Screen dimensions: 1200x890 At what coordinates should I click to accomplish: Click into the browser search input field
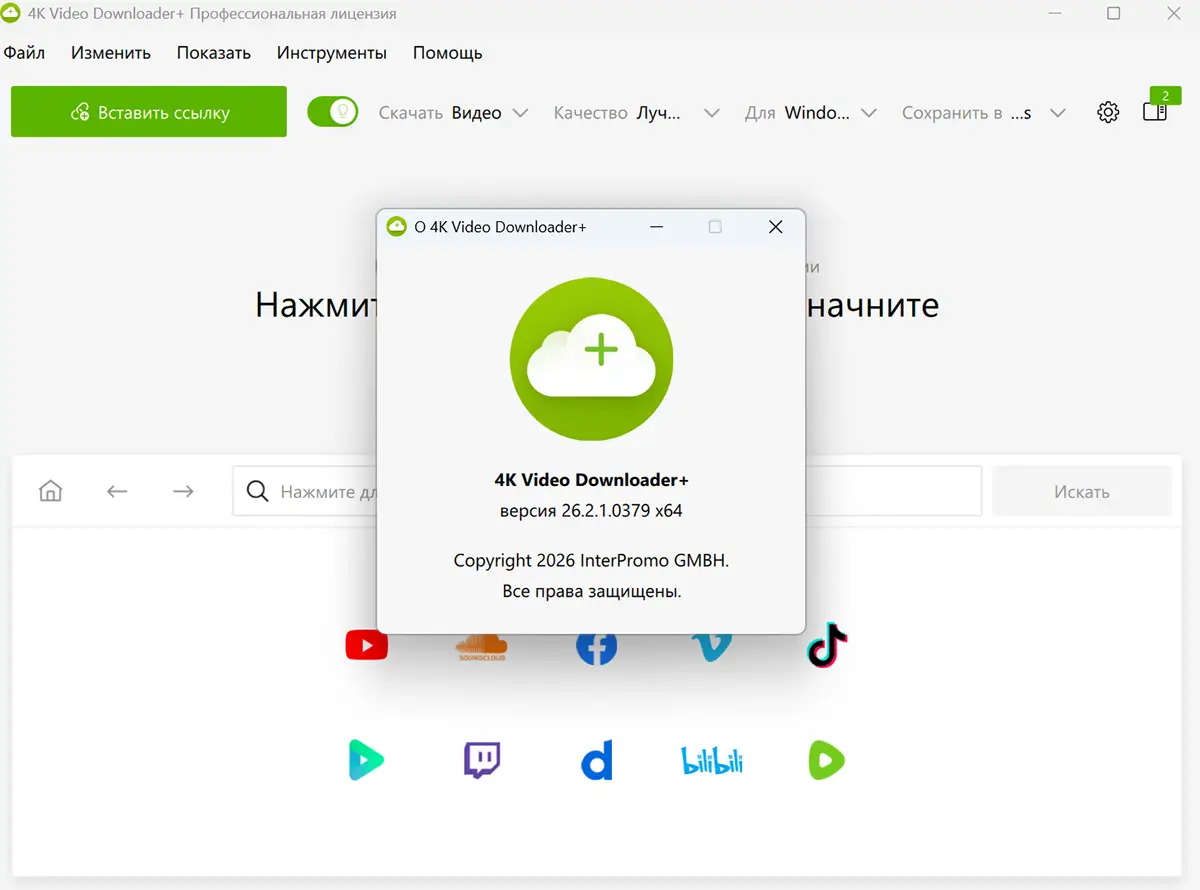pyautogui.click(x=607, y=491)
